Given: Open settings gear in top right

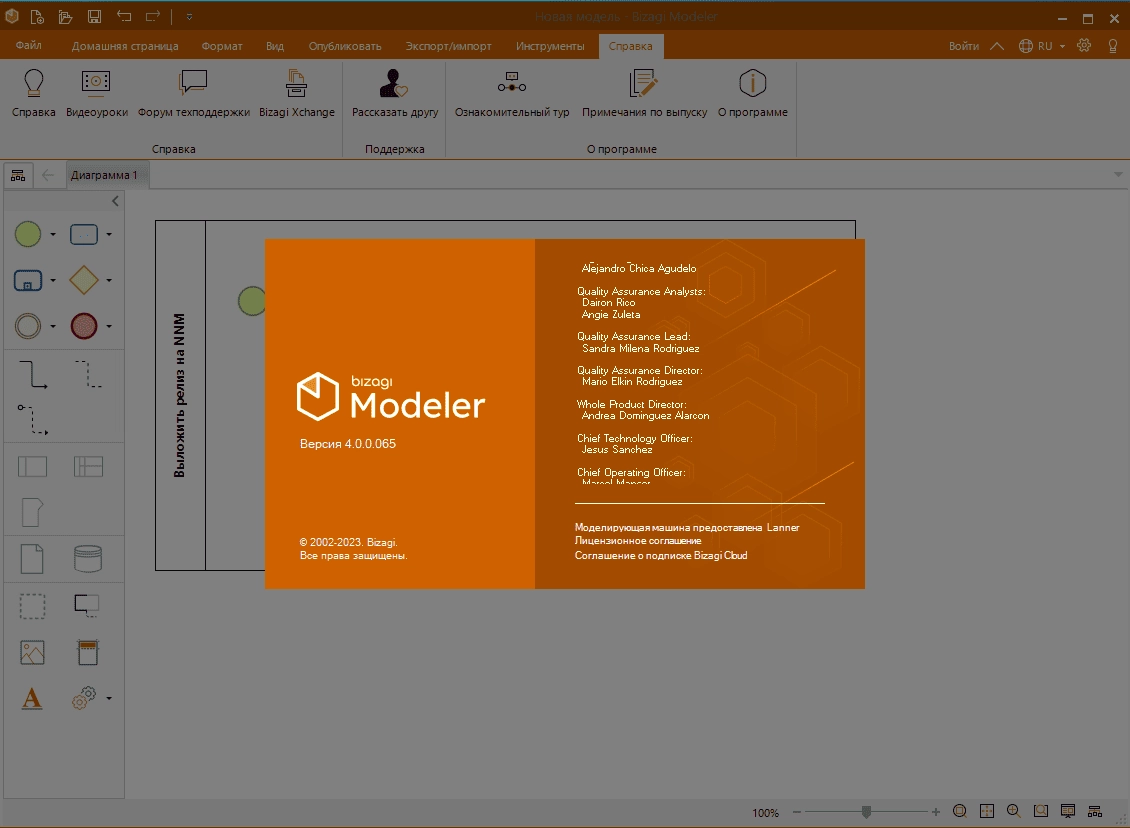Looking at the screenshot, I should pyautogui.click(x=1084, y=45).
